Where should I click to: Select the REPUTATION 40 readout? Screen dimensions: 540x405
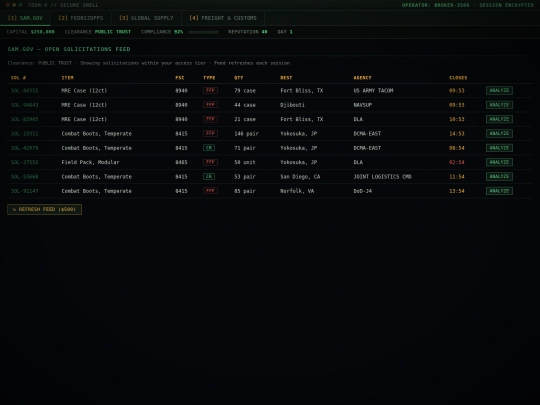pos(248,32)
